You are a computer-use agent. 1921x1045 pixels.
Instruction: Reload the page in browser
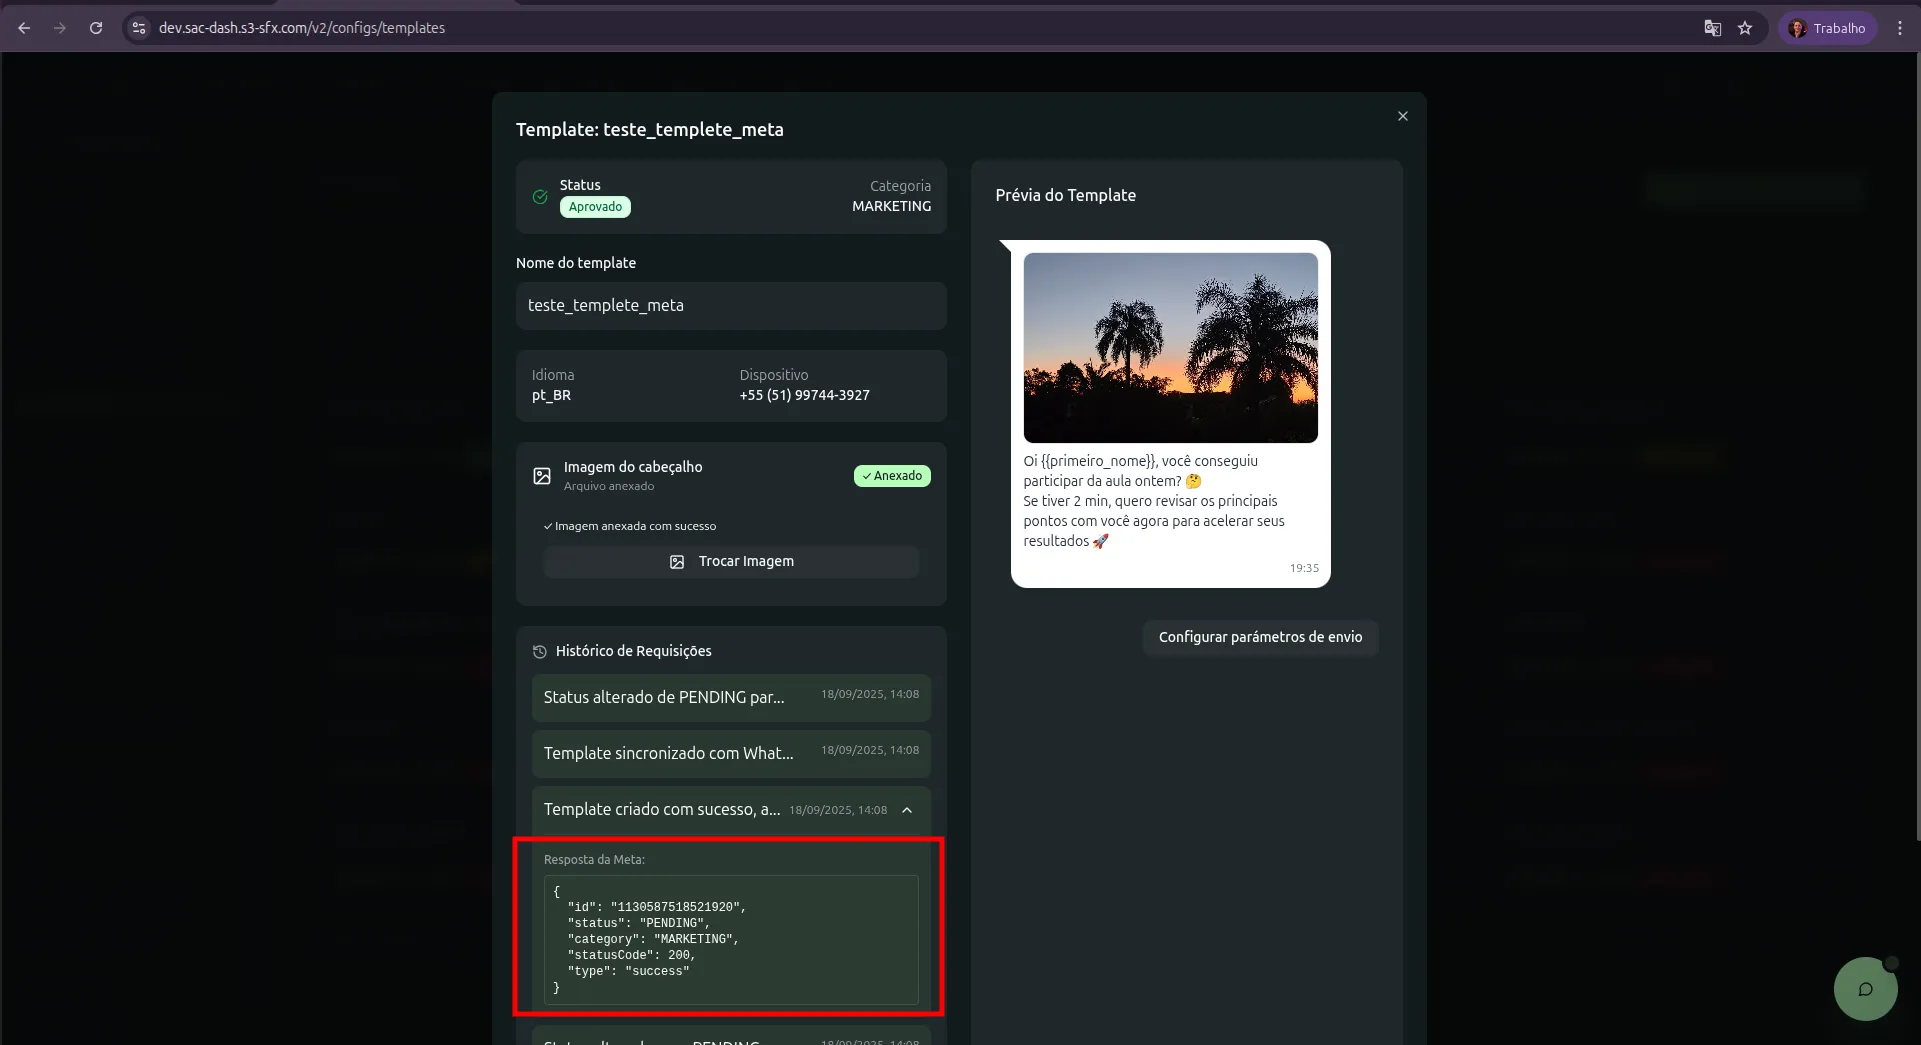click(x=96, y=28)
